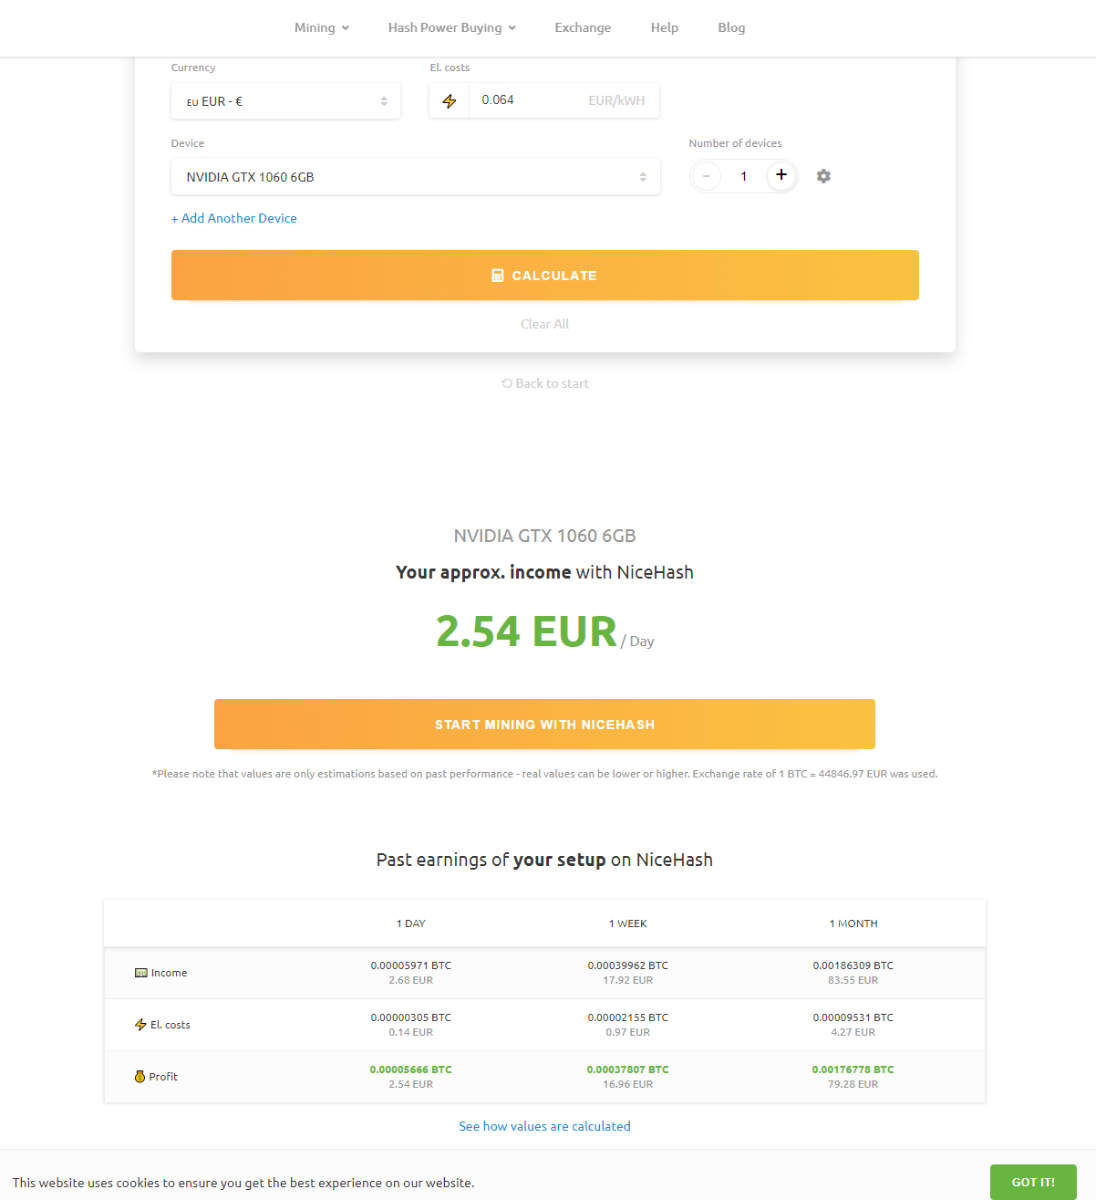Click the Income row money icon

pos(141,973)
